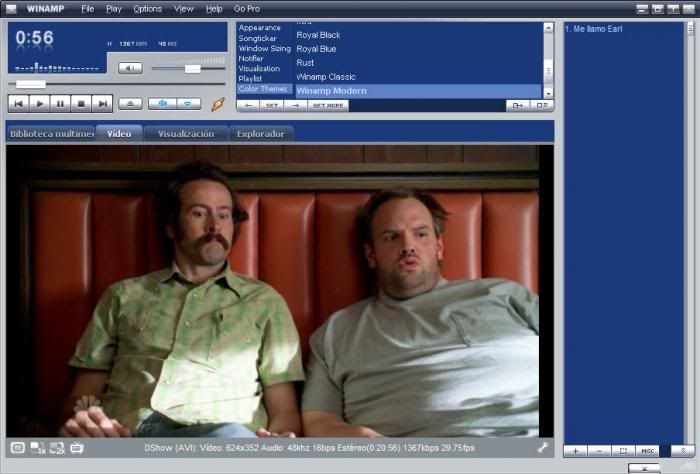The width and height of the screenshot is (700, 474).
Task: Add files with the playlist plus button
Action: pyautogui.click(x=575, y=451)
